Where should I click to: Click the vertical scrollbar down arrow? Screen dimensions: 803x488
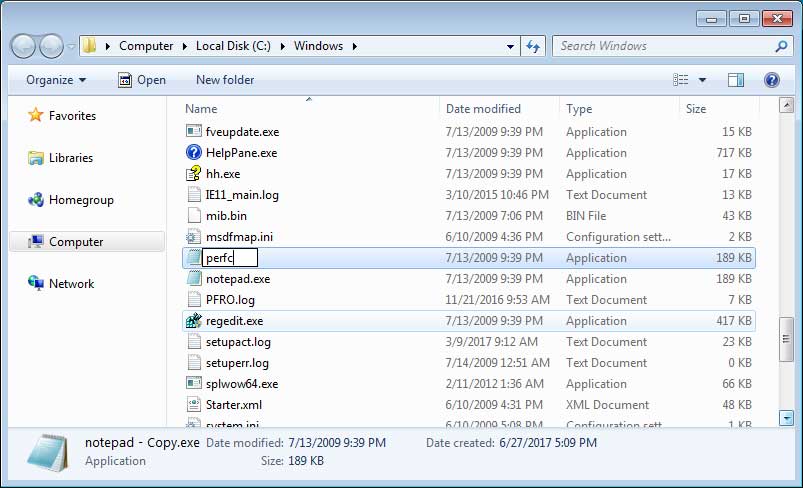tap(786, 418)
